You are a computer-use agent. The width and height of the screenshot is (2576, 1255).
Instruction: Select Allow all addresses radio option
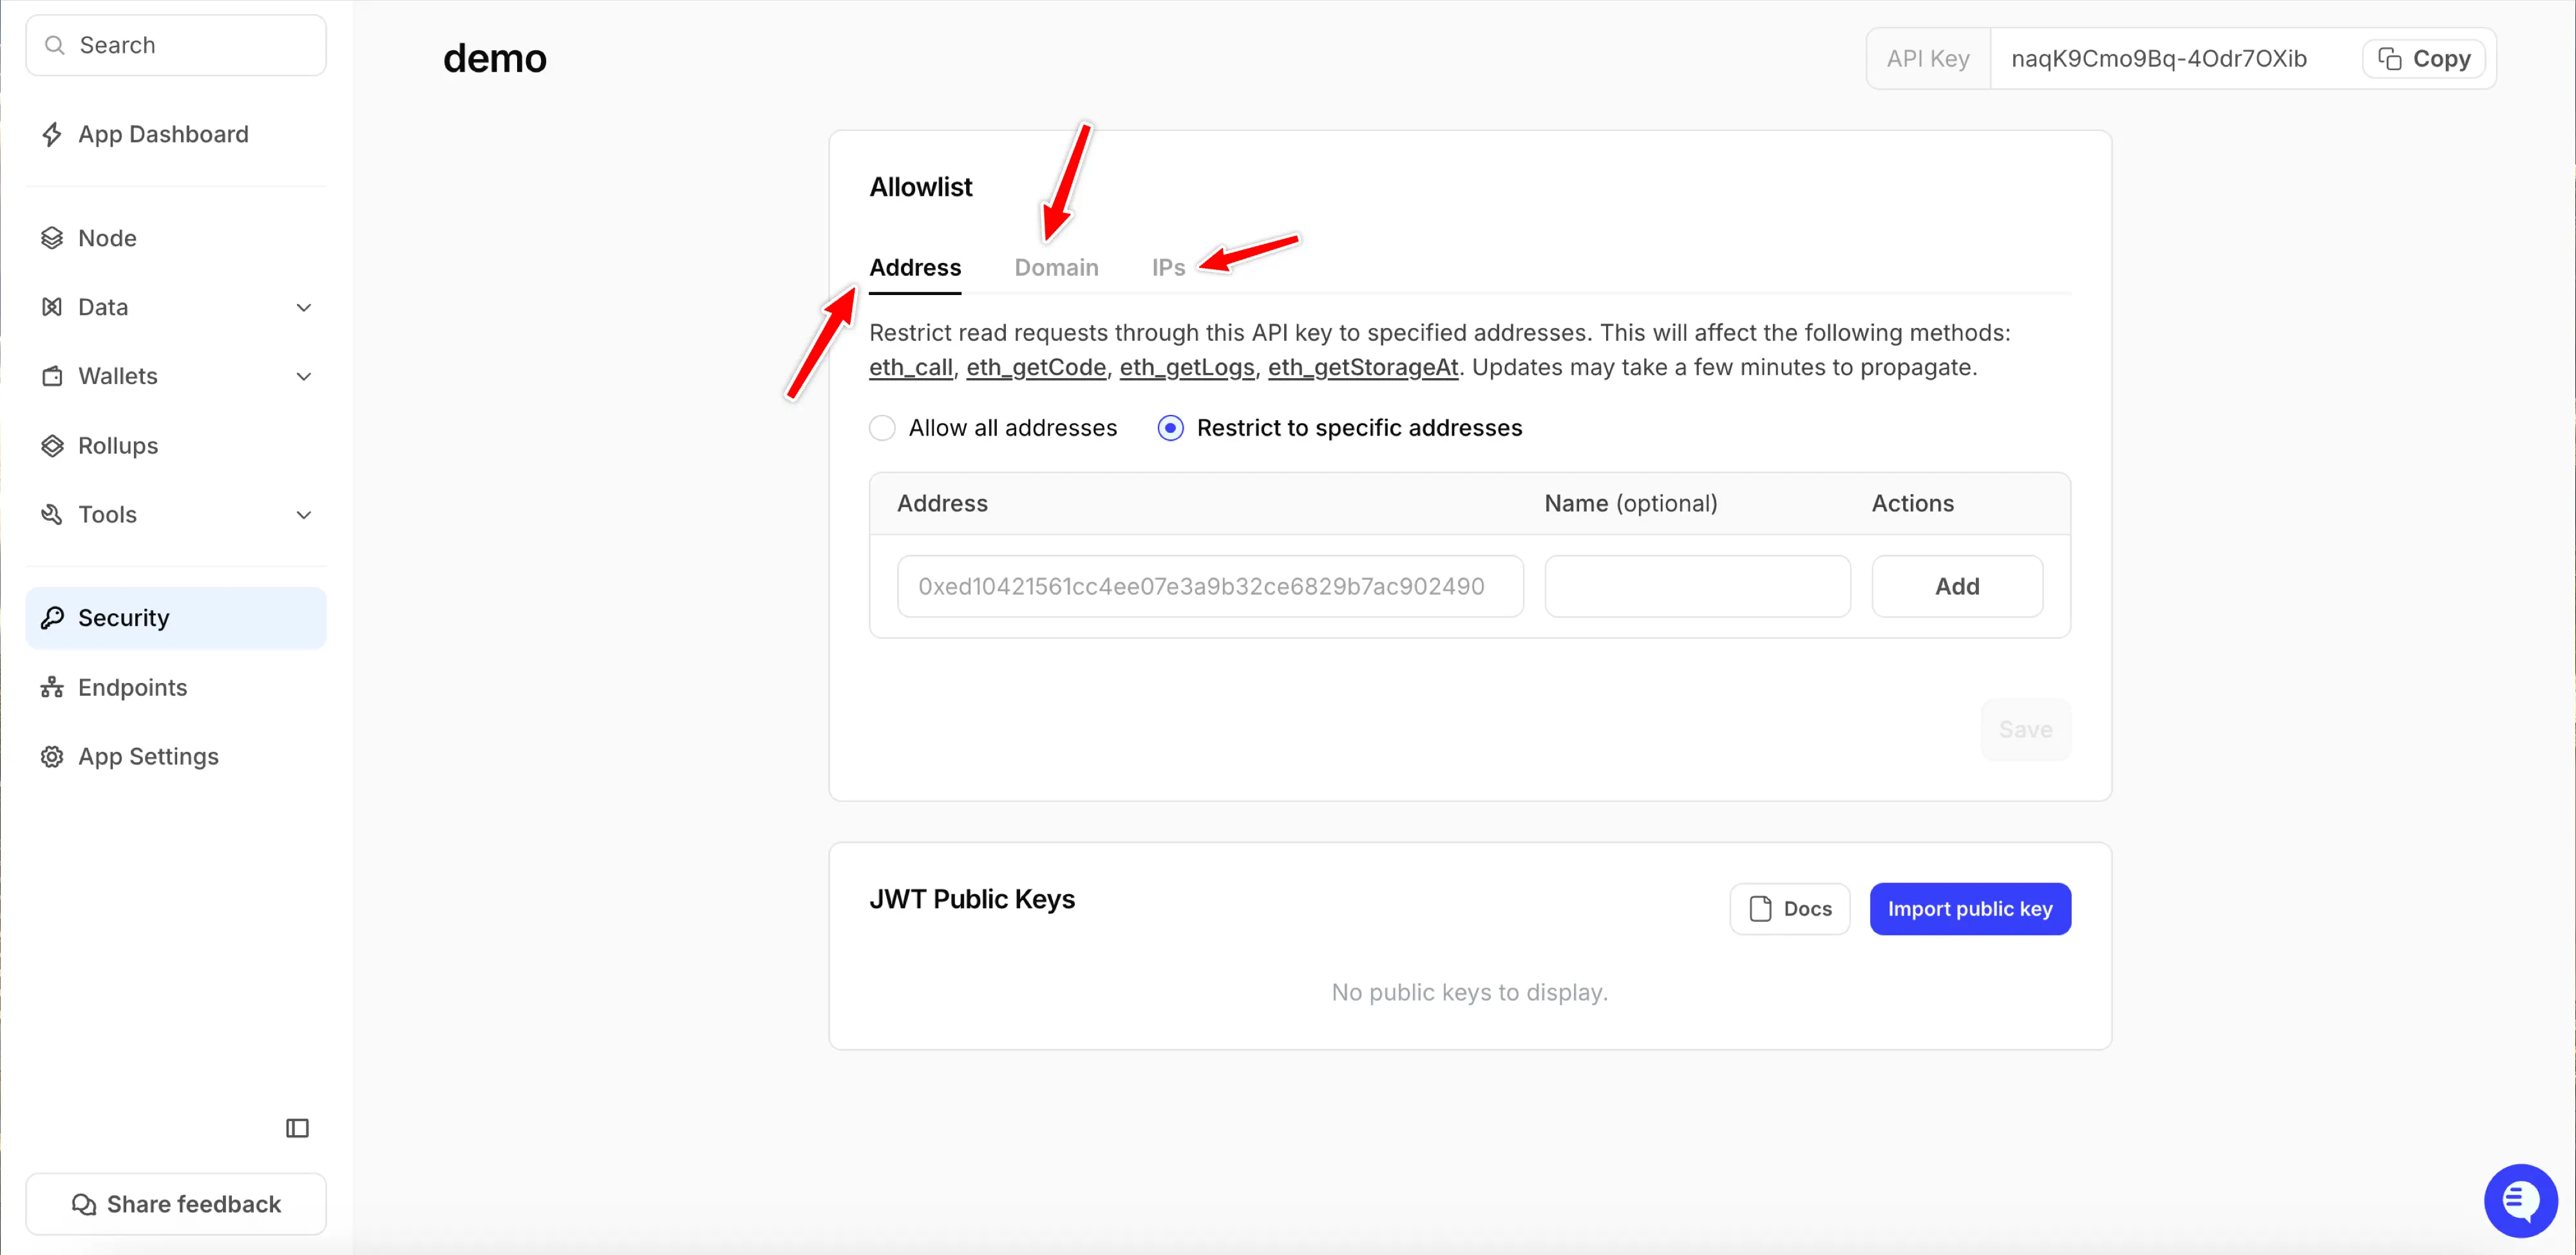point(882,428)
